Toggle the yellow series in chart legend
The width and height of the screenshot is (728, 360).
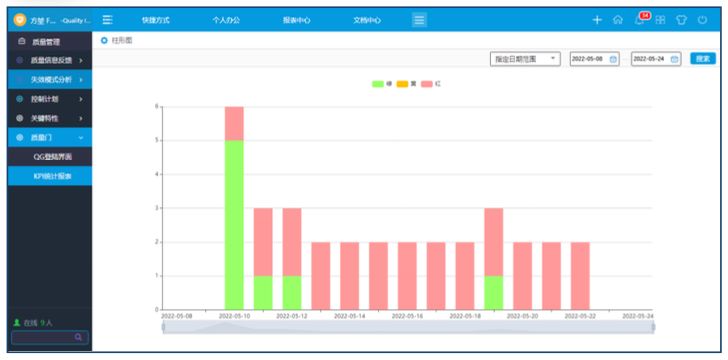pyautogui.click(x=406, y=84)
